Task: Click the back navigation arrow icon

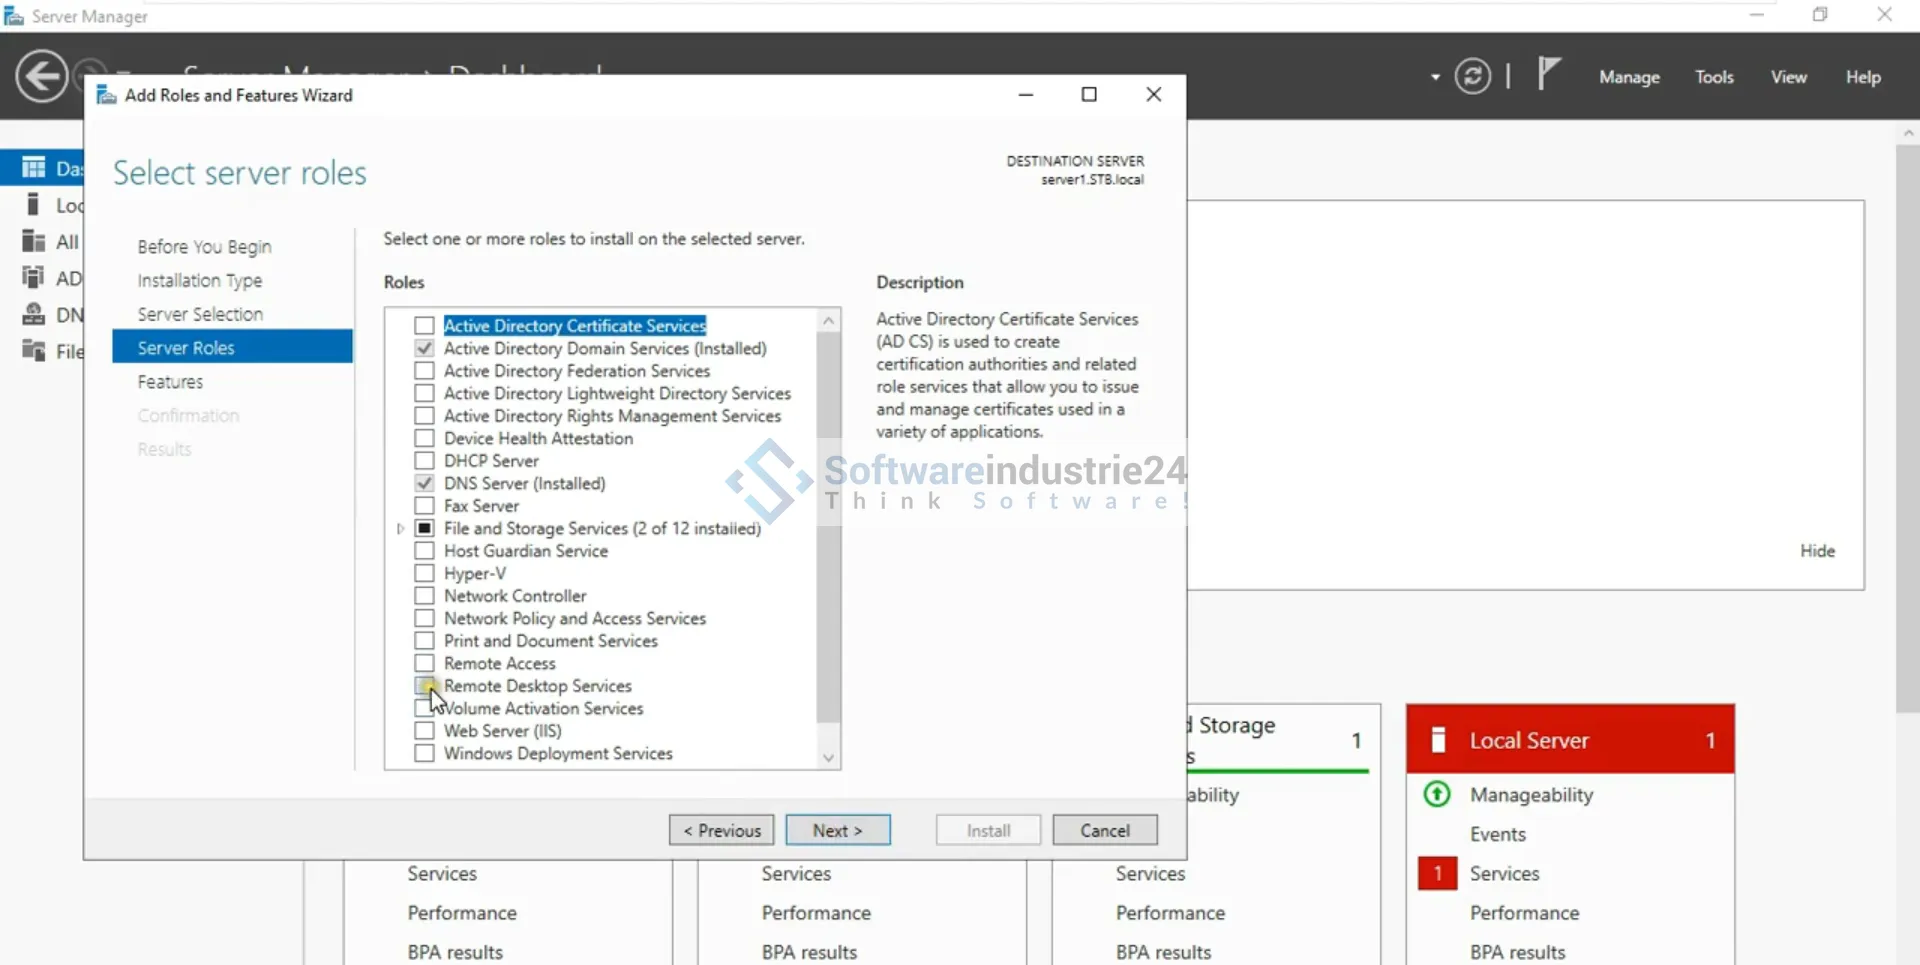Action: (42, 77)
